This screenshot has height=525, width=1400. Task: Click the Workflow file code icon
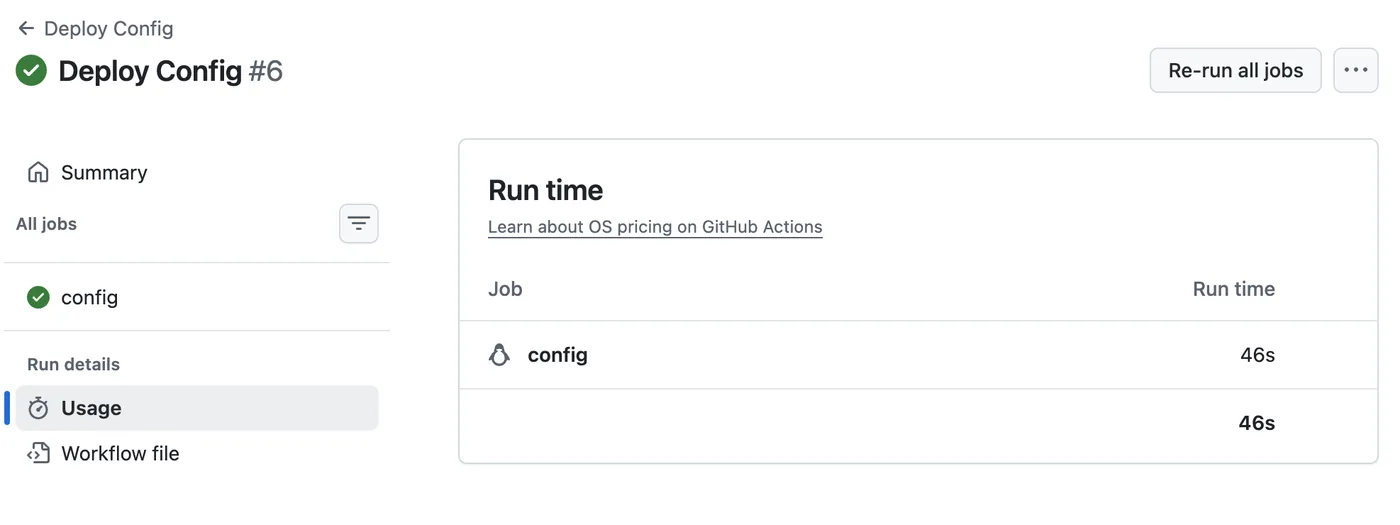pos(38,453)
